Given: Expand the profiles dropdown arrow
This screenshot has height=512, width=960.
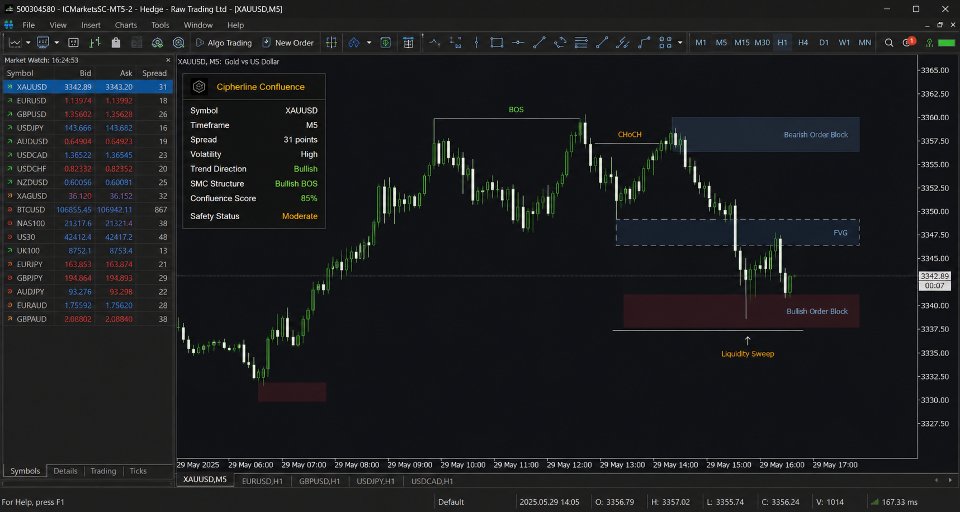Looking at the screenshot, I should tap(57, 43).
